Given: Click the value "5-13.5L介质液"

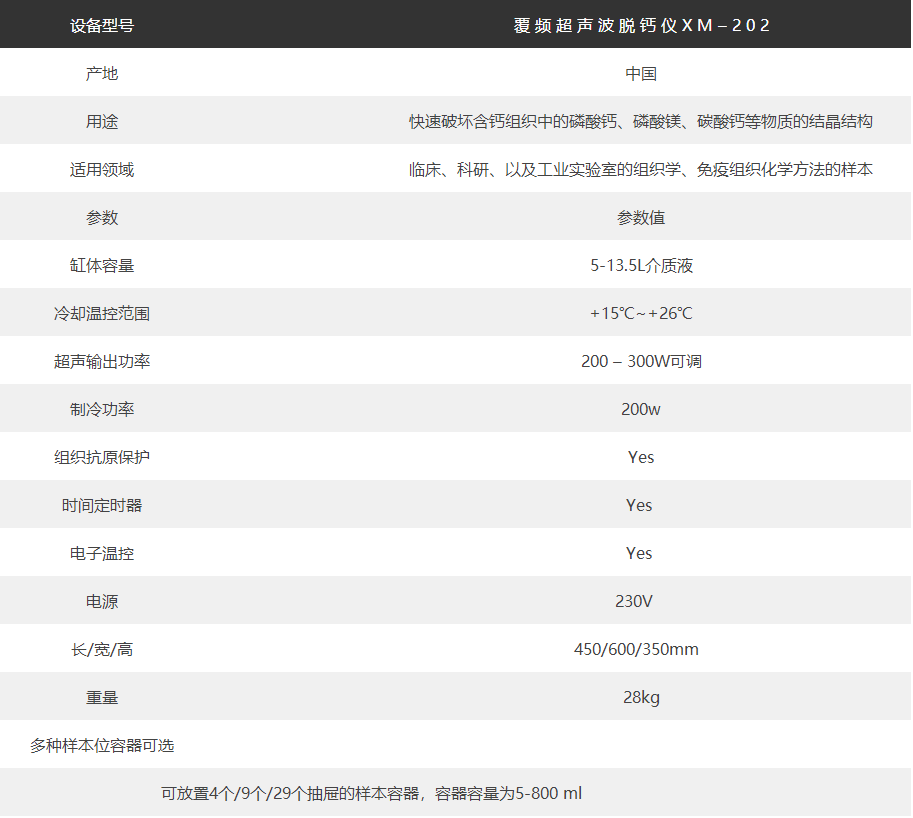Looking at the screenshot, I should tap(642, 265).
